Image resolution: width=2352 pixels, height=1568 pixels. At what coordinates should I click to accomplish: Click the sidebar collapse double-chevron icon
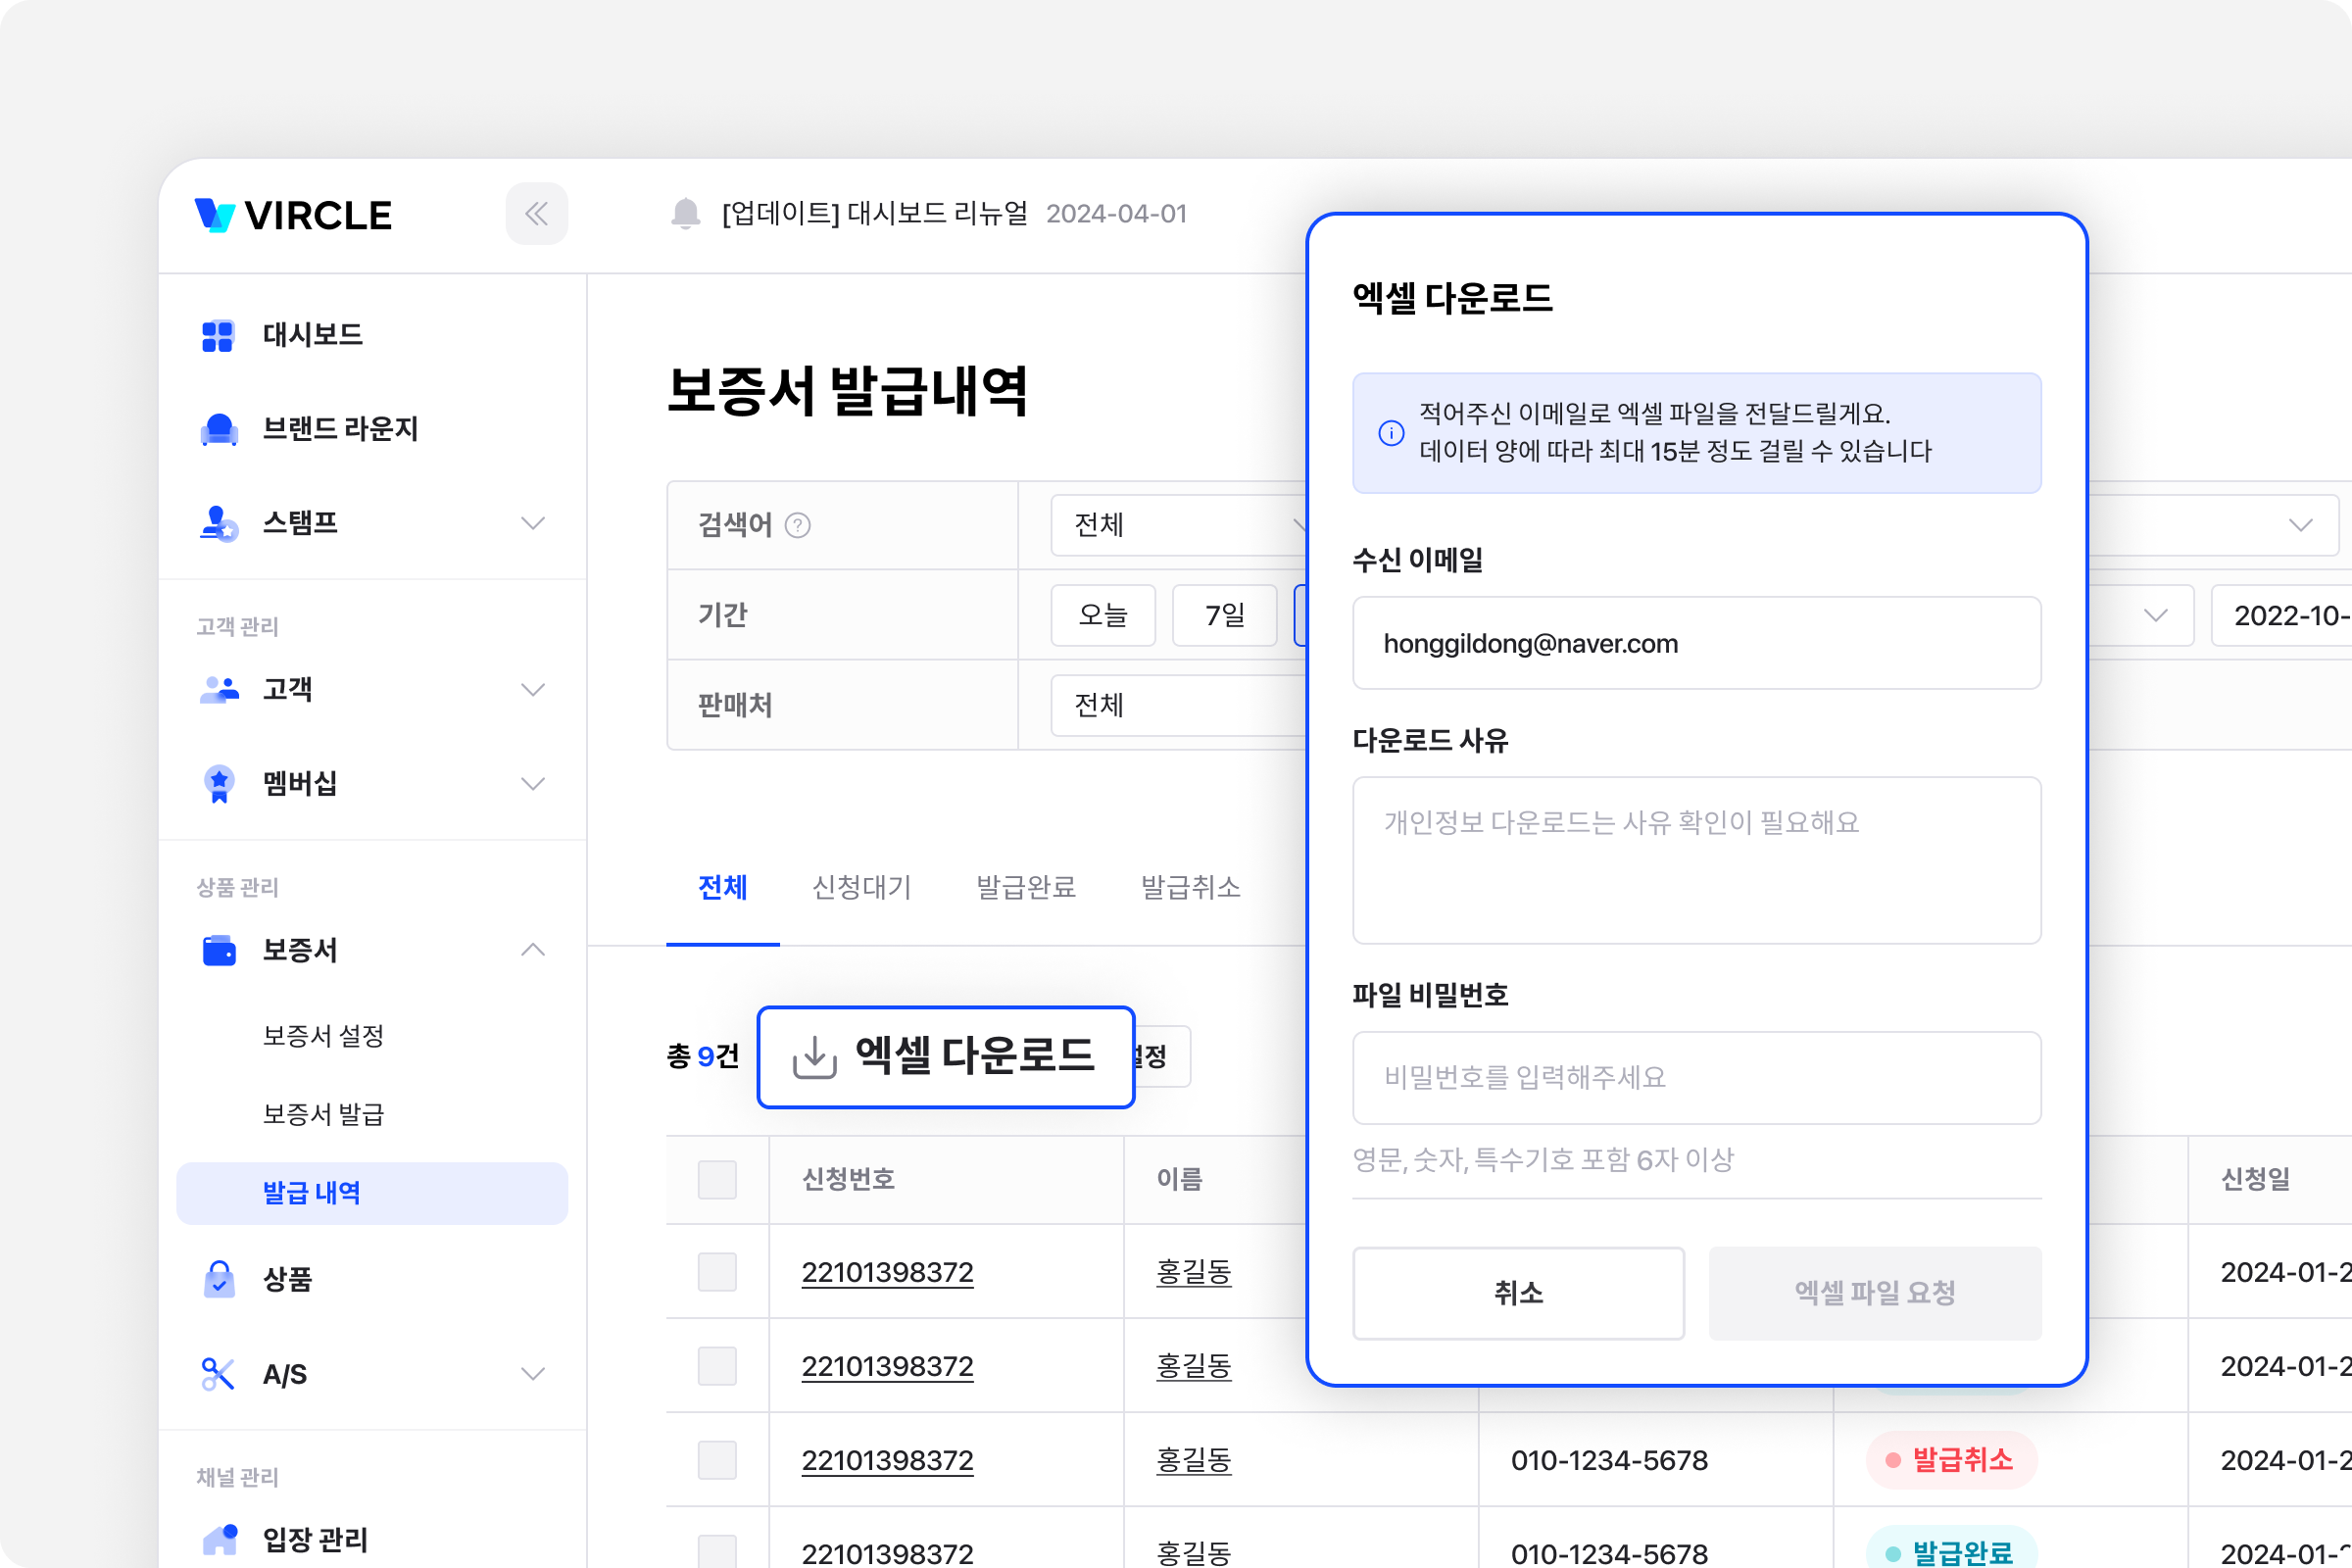coord(536,213)
